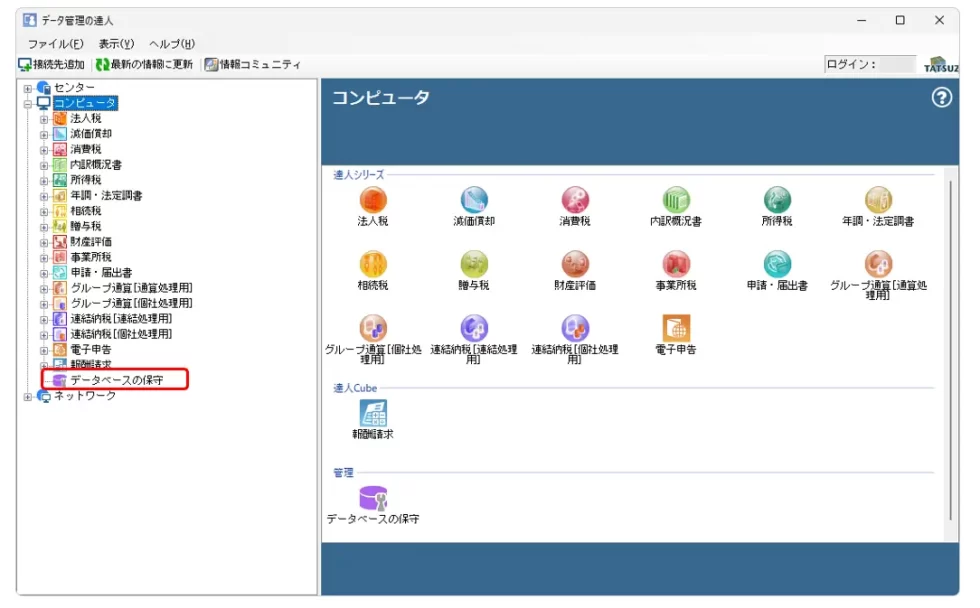Open the 所得税 icon in main panel
The width and height of the screenshot is (980, 608).
777,200
